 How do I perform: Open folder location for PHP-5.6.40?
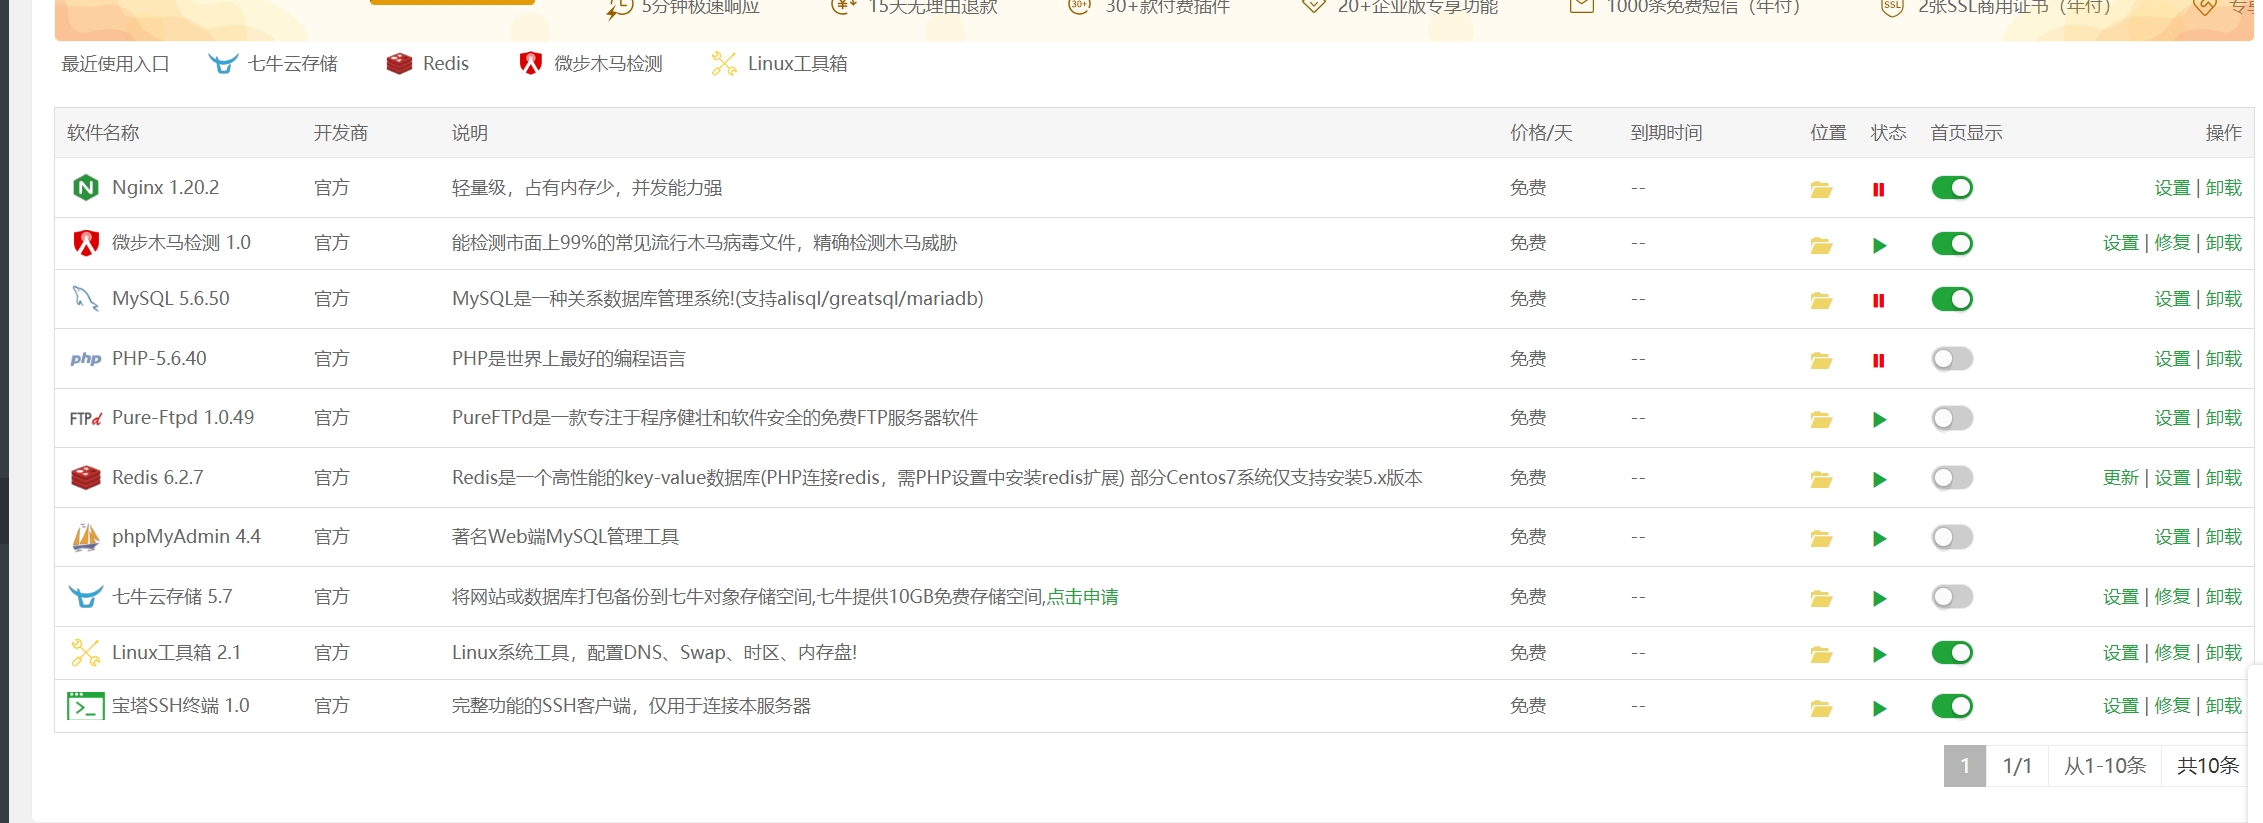(x=1821, y=360)
